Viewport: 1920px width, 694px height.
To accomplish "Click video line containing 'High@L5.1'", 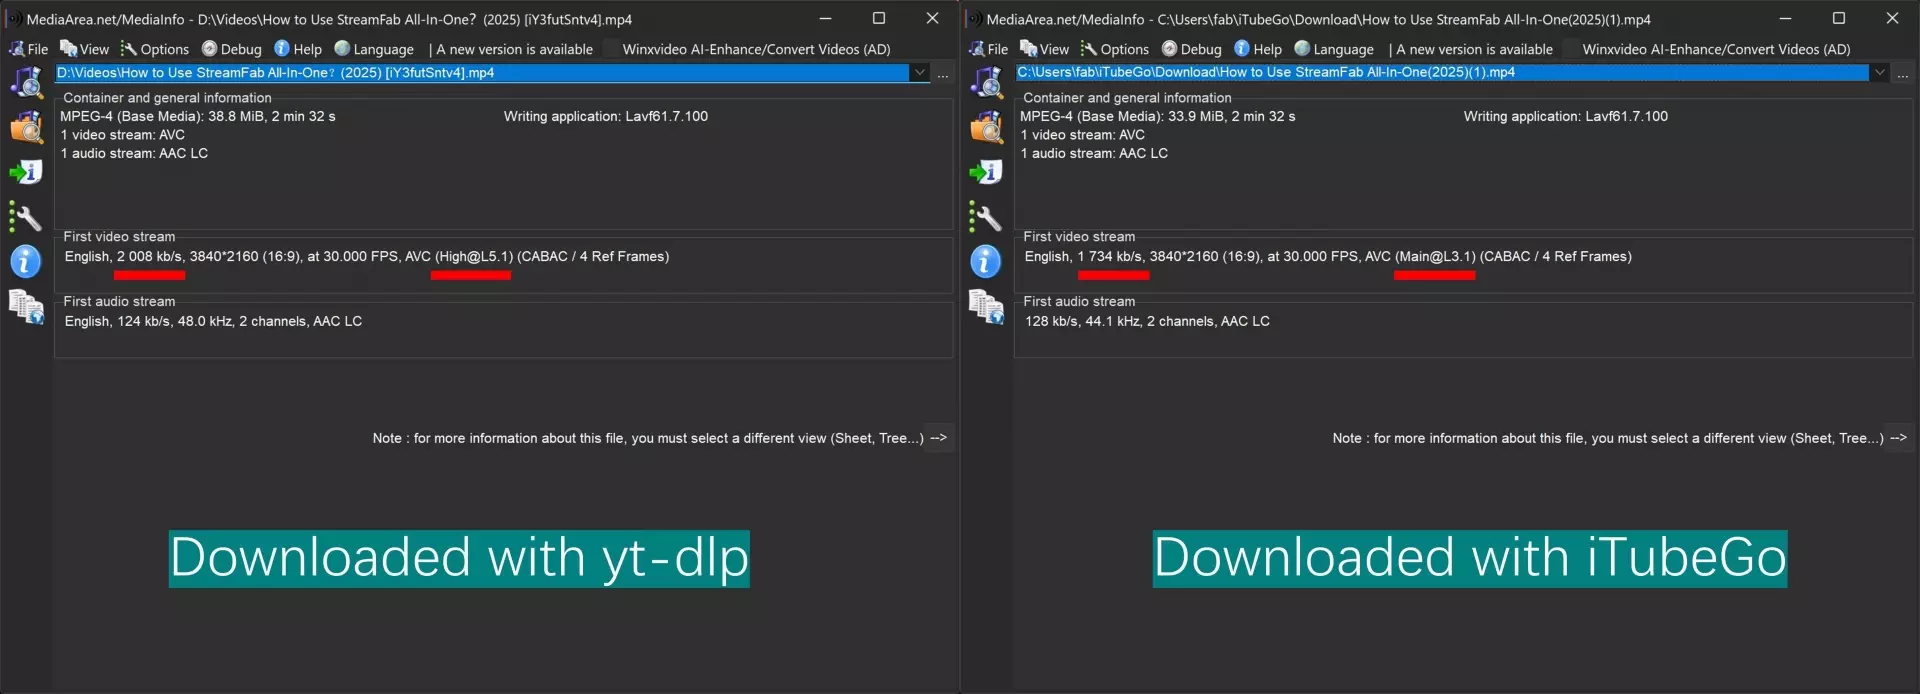I will [x=367, y=257].
